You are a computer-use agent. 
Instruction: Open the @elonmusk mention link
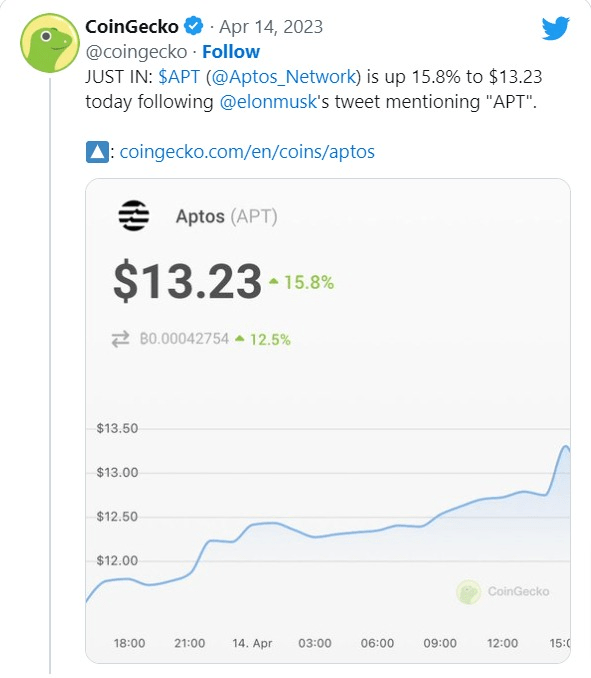[x=268, y=102]
